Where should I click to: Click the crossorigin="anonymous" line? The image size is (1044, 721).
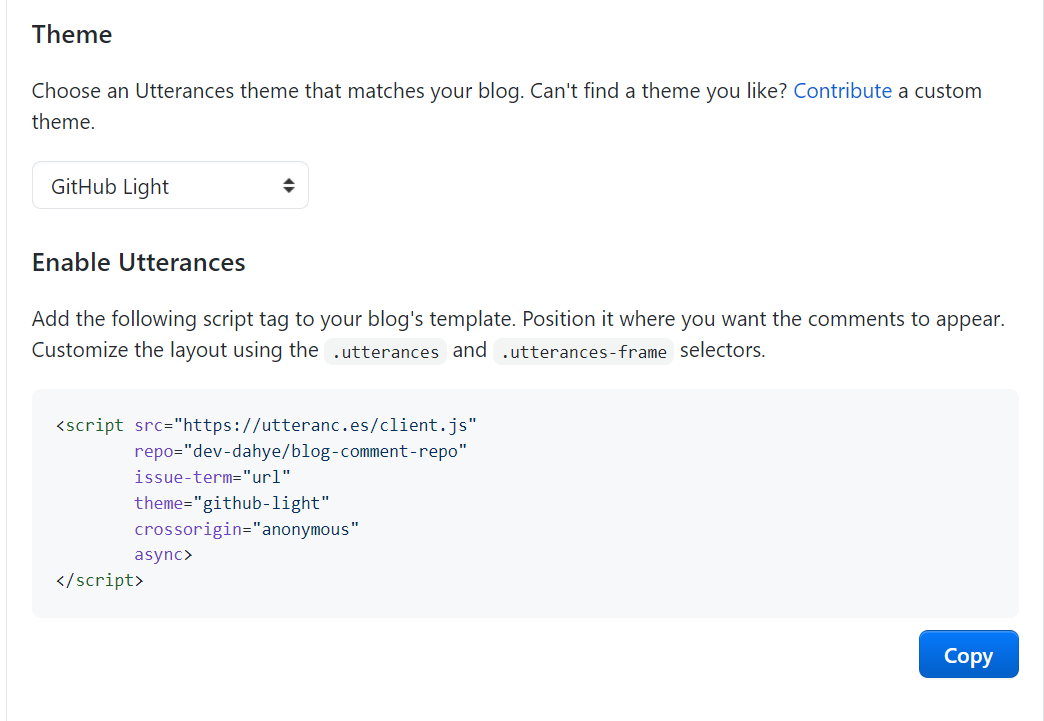coord(246,529)
